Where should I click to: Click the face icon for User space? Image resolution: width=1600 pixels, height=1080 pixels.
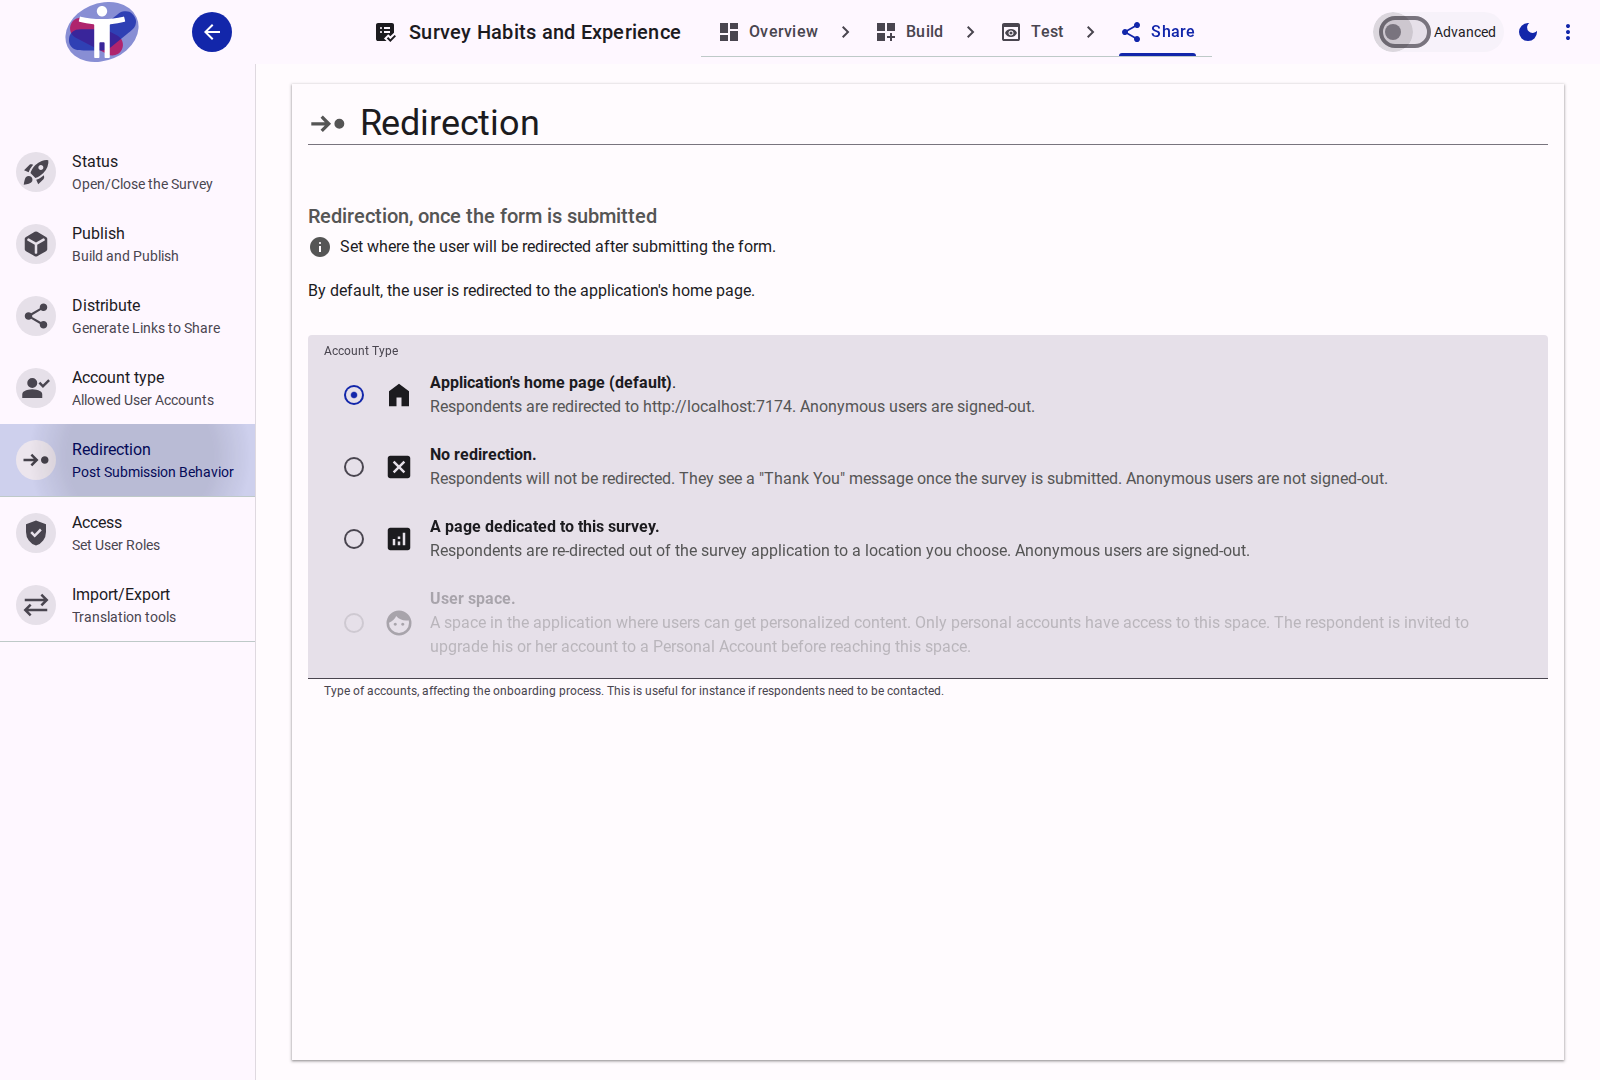pos(399,623)
